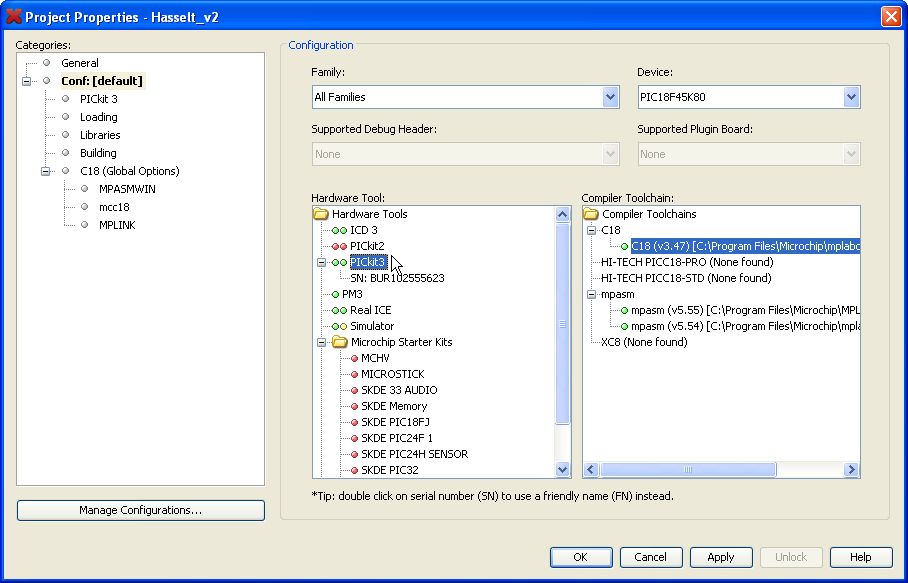Click the Manage Configurations button
The height and width of the screenshot is (583, 908).
coord(141,510)
